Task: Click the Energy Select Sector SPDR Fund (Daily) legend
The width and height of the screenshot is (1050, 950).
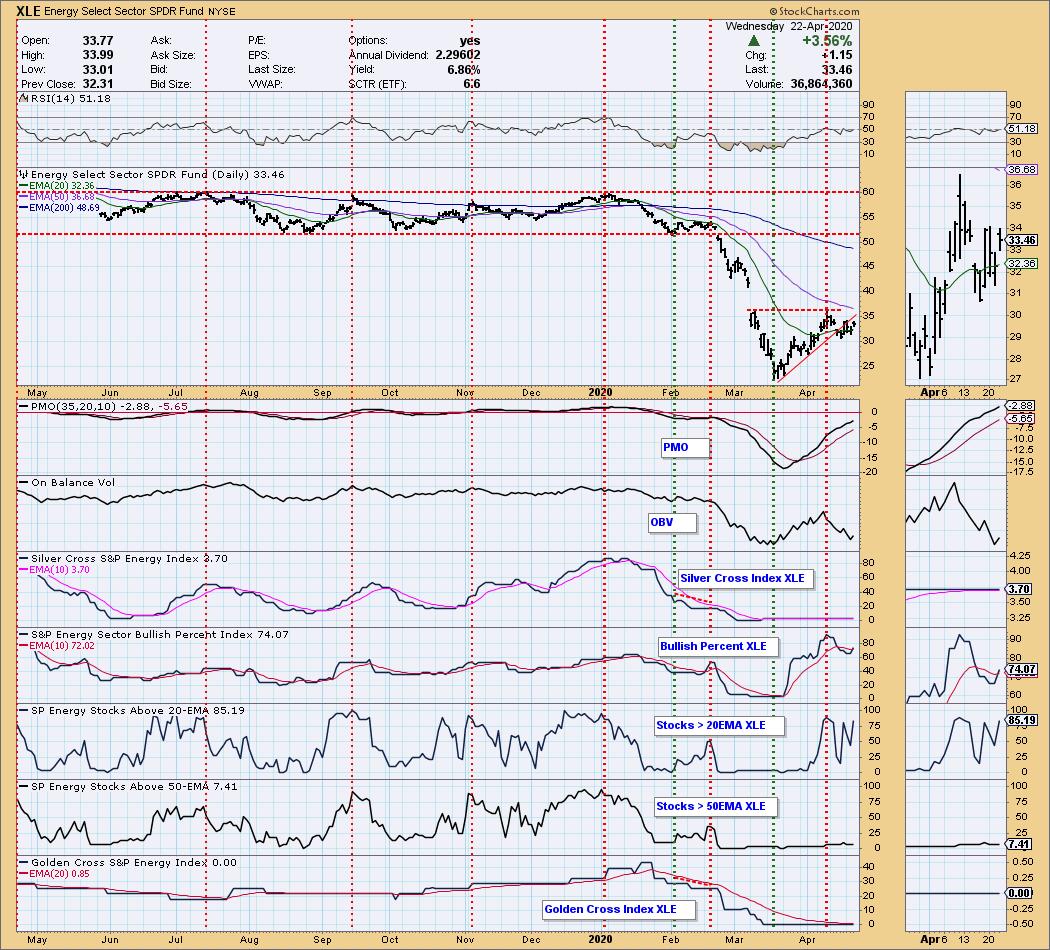Action: coord(157,175)
